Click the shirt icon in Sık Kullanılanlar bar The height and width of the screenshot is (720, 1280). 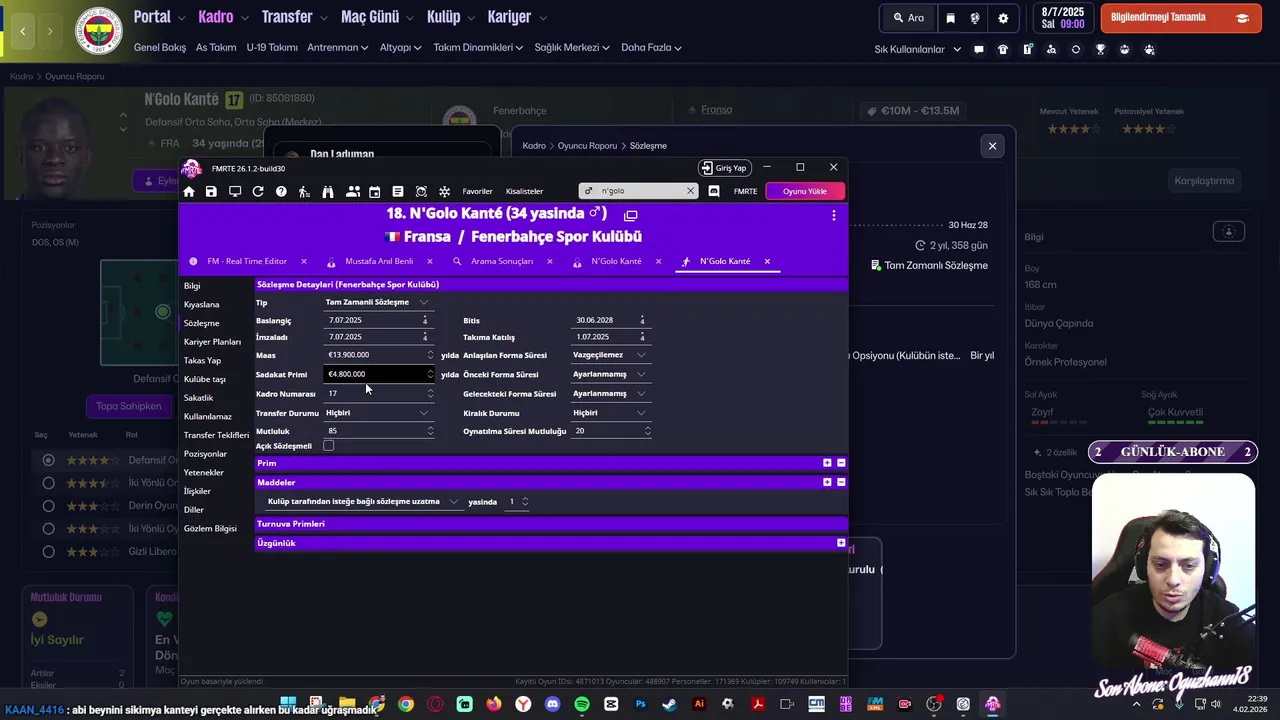tap(1003, 49)
